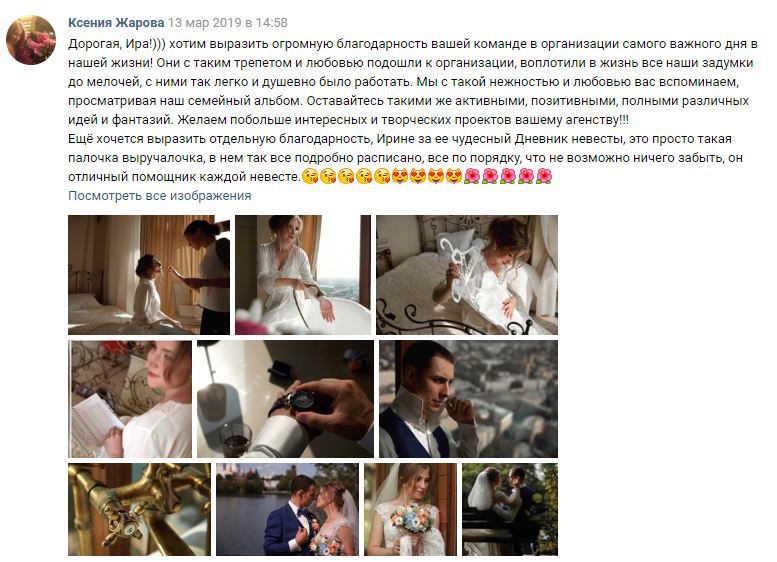Image resolution: width=777 pixels, height=562 pixels.
Task: Open photo of makeup artist with bride
Action: [149, 275]
